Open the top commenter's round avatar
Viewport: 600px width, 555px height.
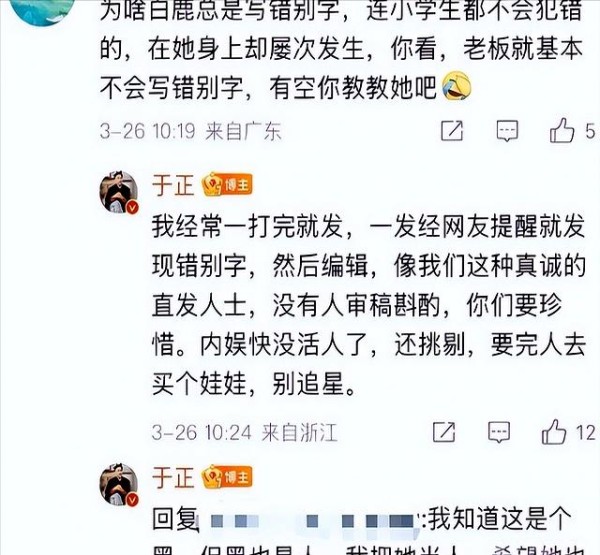click(x=42, y=10)
